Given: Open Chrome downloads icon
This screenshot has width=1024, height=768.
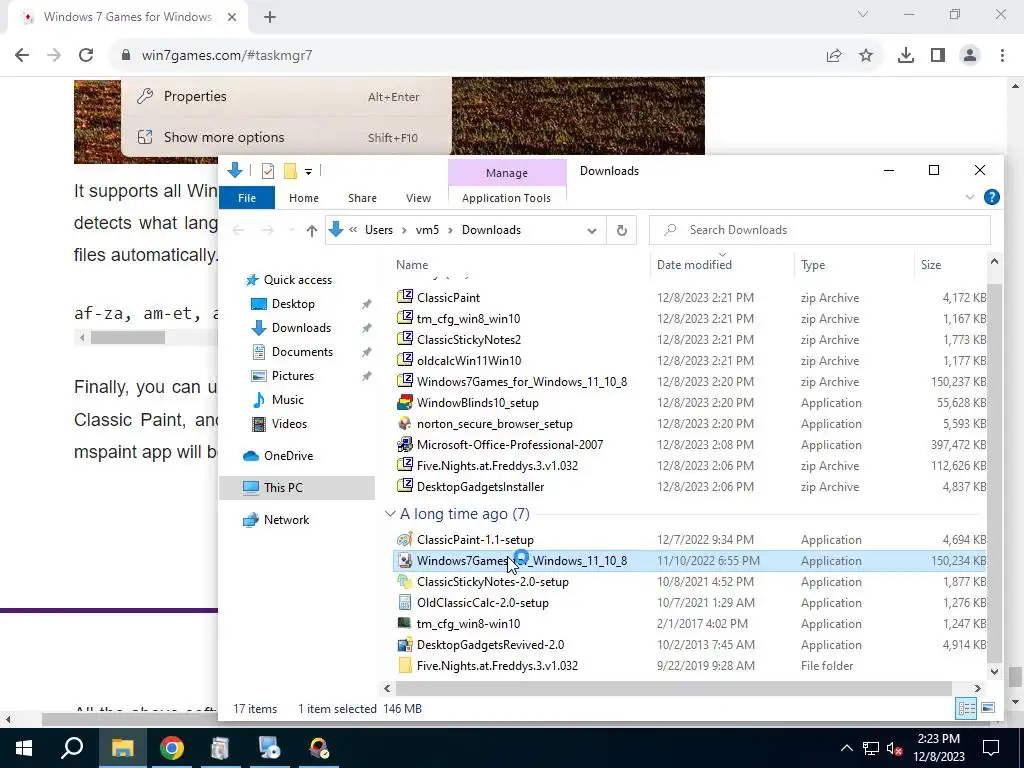Looking at the screenshot, I should pyautogui.click(x=906, y=56).
